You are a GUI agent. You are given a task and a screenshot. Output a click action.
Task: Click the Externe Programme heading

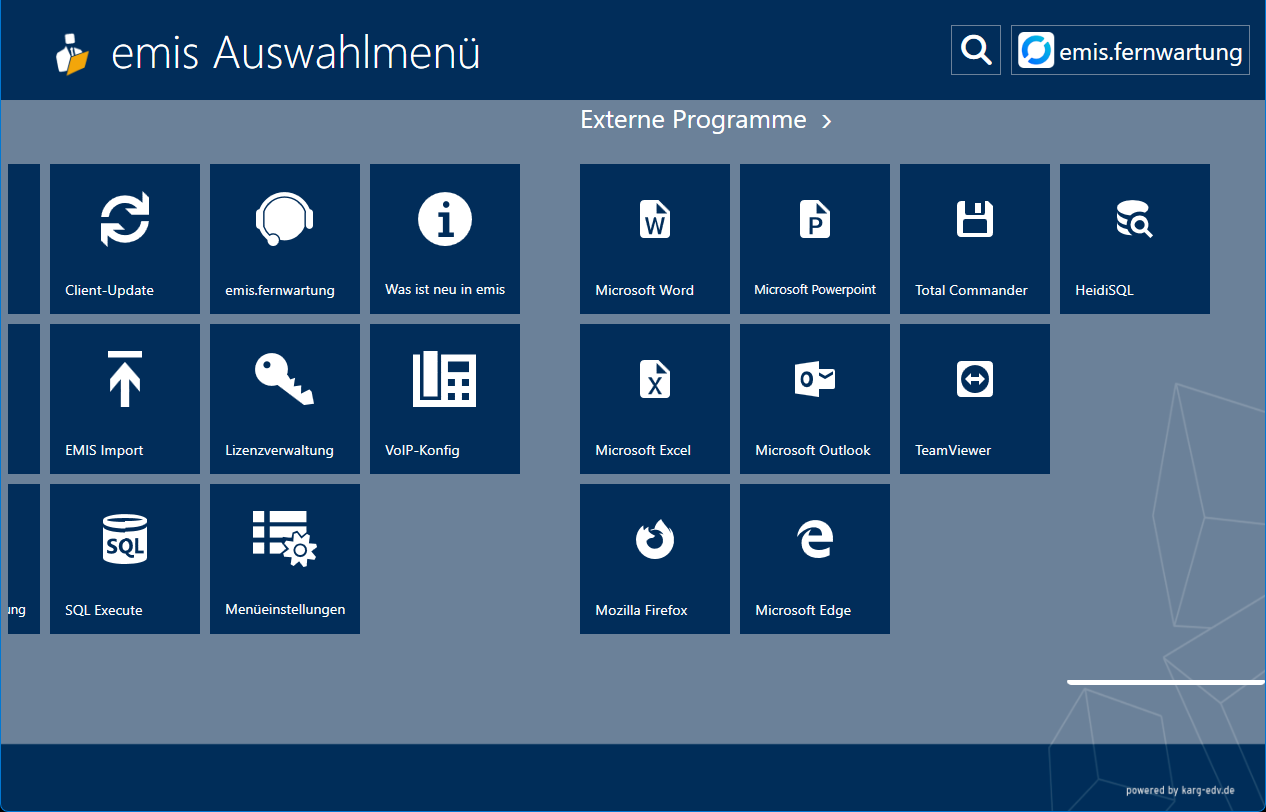pos(693,120)
